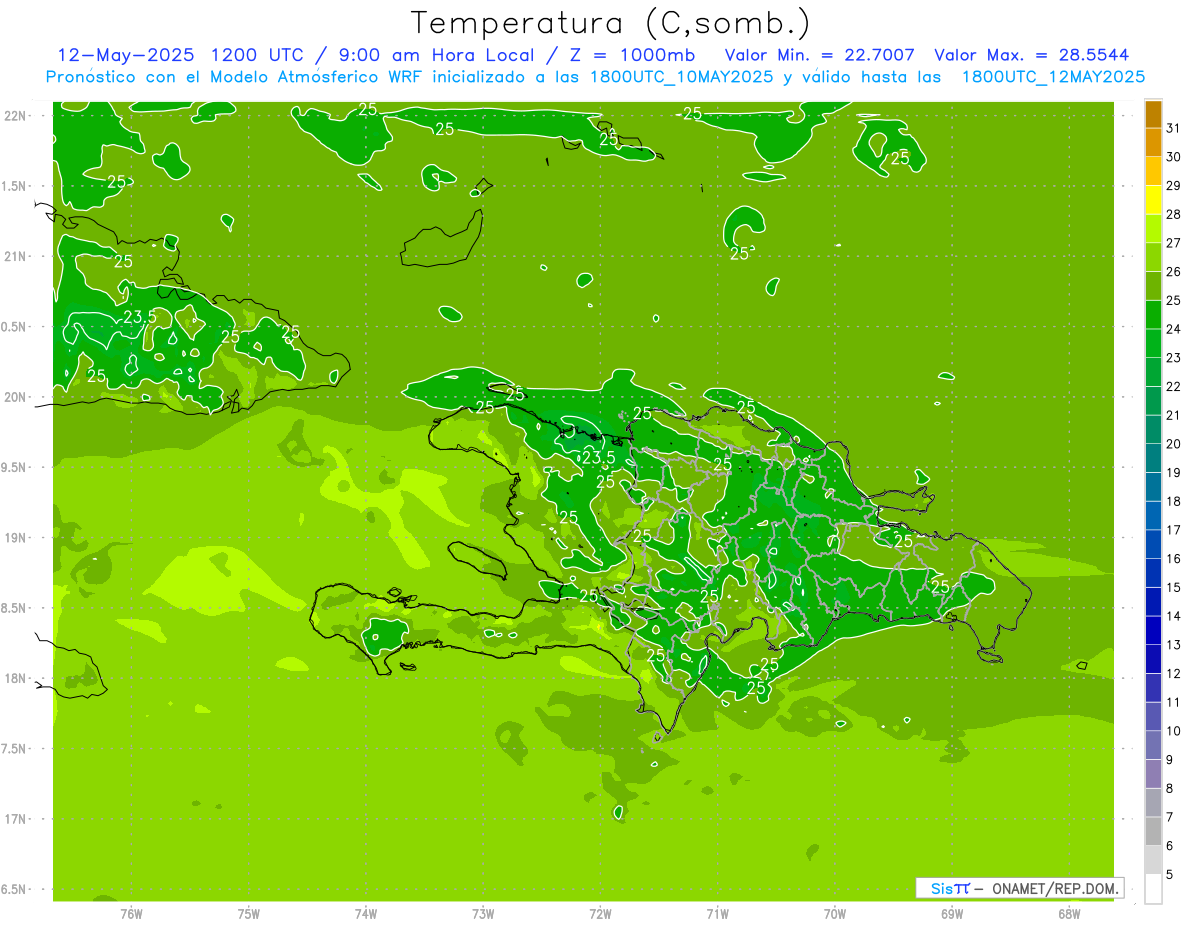Click the "31" value on the color scale
The width and height of the screenshot is (1200, 927).
click(x=1174, y=127)
